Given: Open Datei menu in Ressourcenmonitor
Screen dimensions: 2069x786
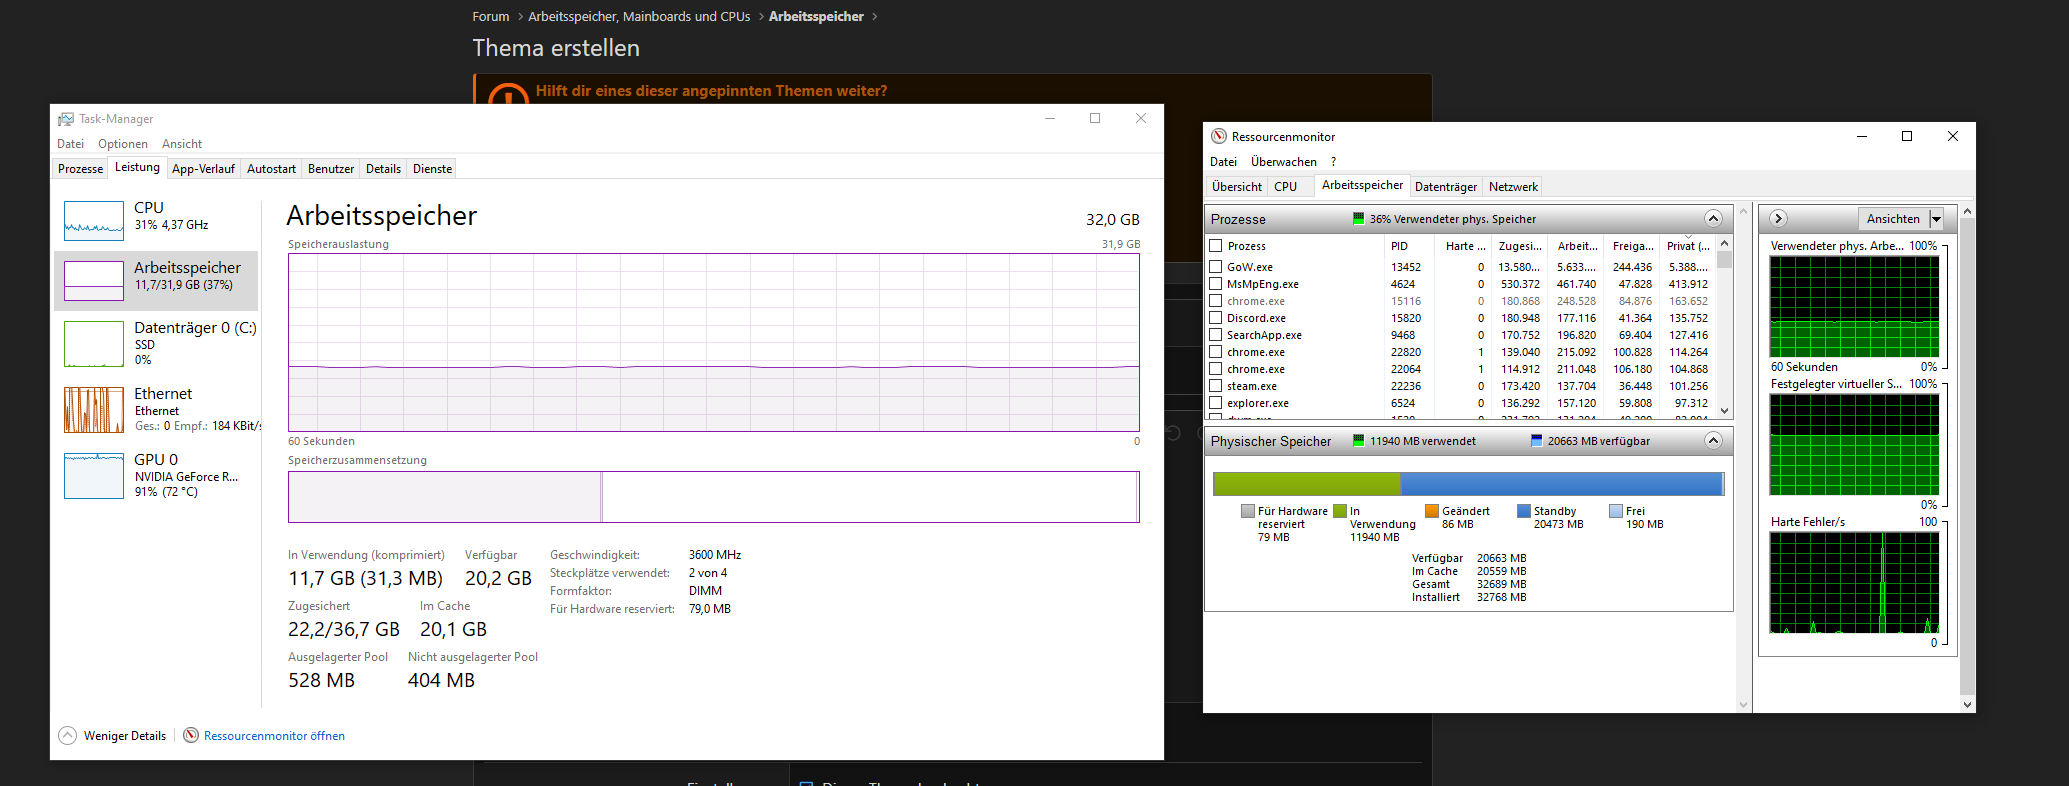Looking at the screenshot, I should pyautogui.click(x=1223, y=162).
